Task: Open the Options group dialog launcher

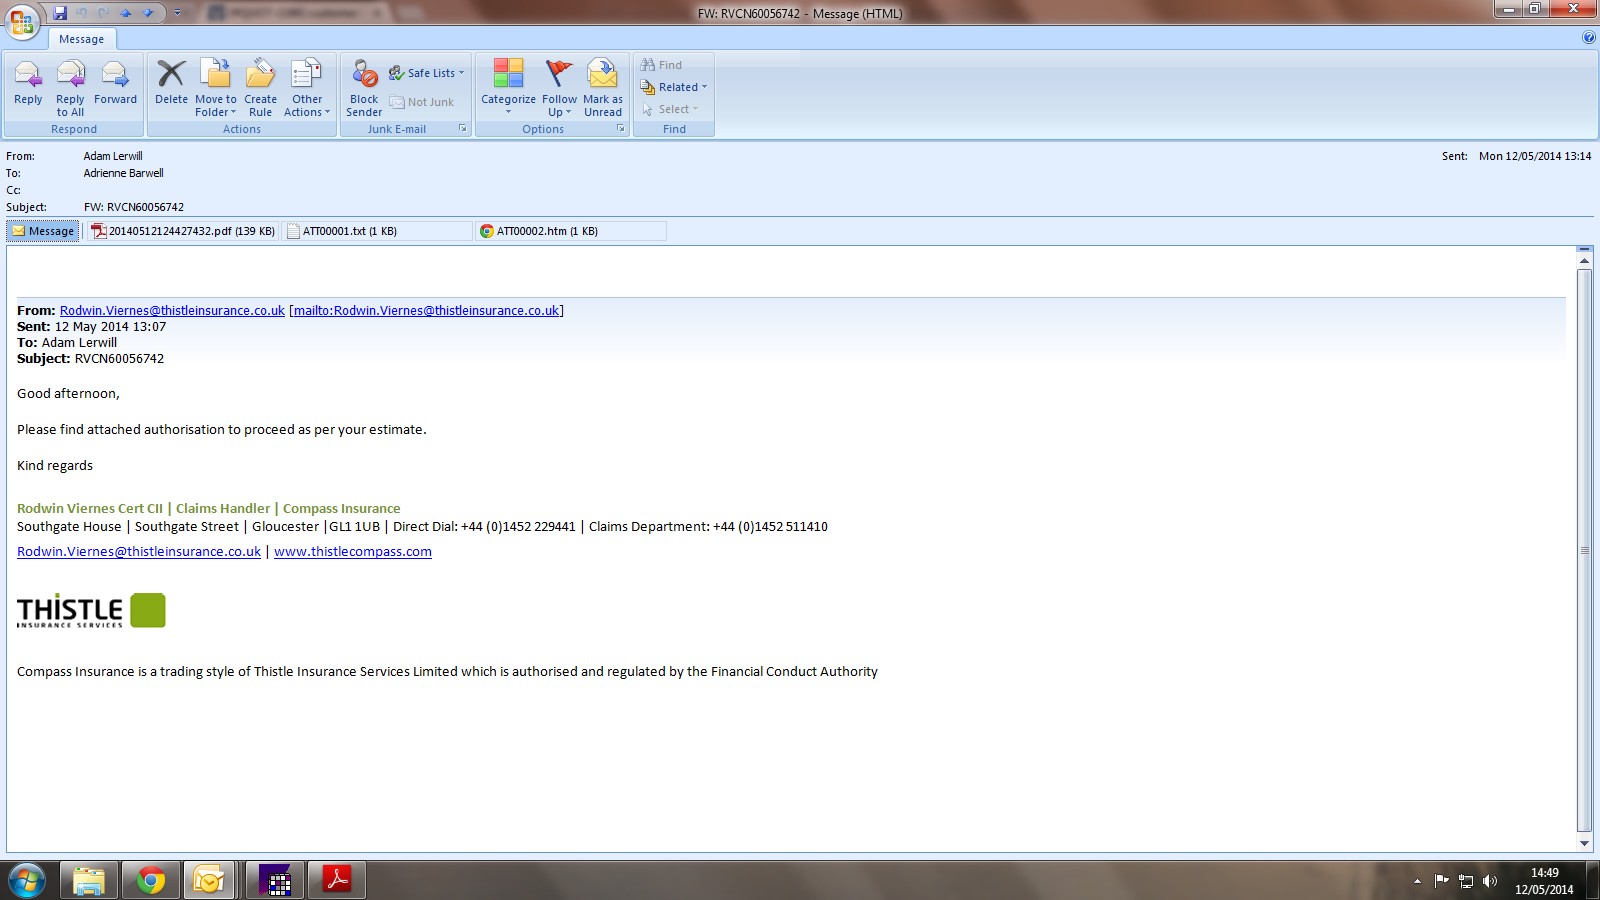Action: (621, 129)
